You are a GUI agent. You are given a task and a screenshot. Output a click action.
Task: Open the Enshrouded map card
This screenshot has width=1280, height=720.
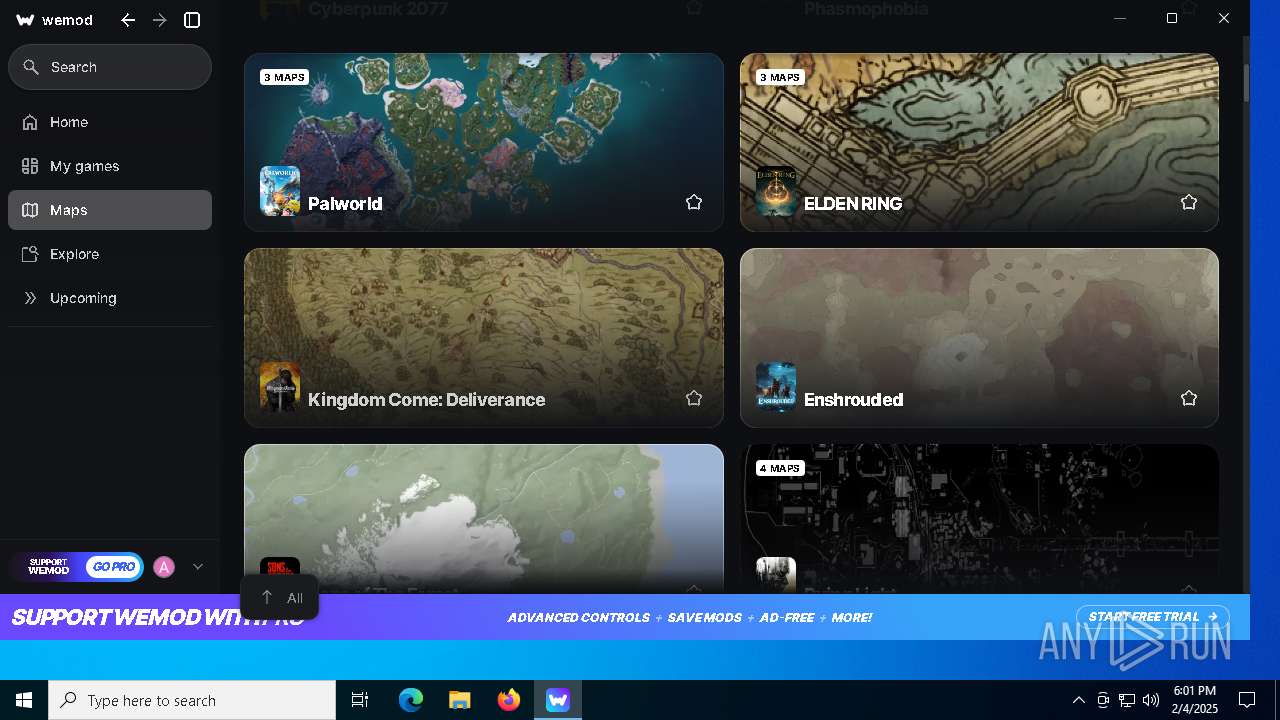click(979, 338)
